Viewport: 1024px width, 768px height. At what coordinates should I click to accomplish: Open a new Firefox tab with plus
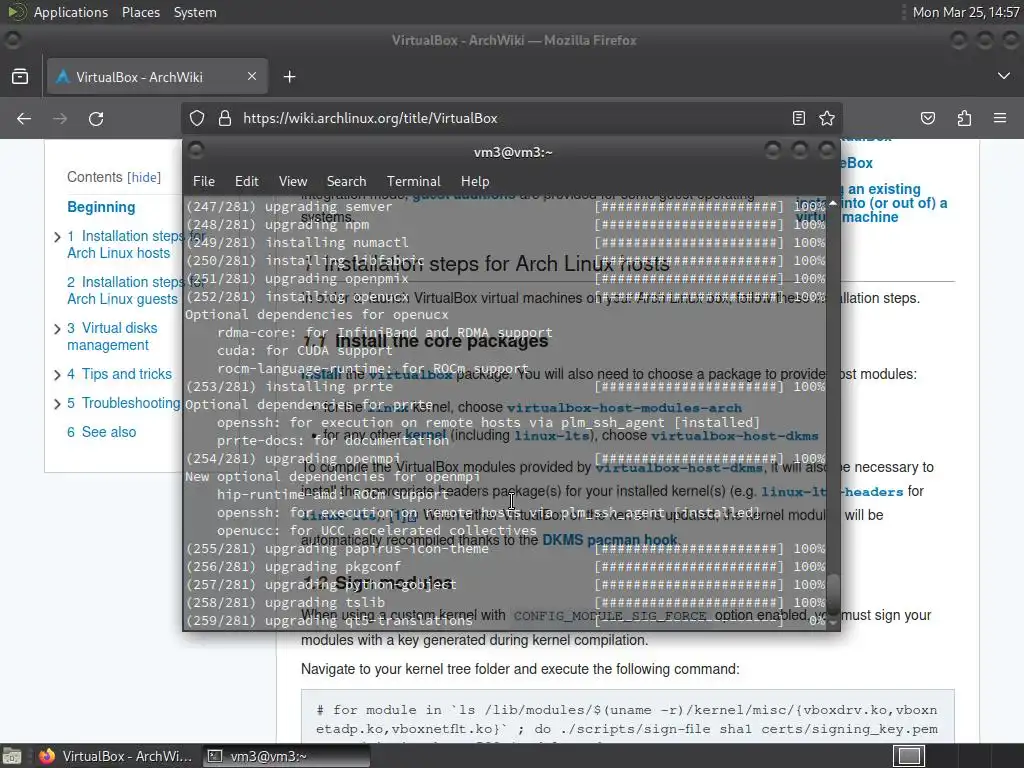289,77
